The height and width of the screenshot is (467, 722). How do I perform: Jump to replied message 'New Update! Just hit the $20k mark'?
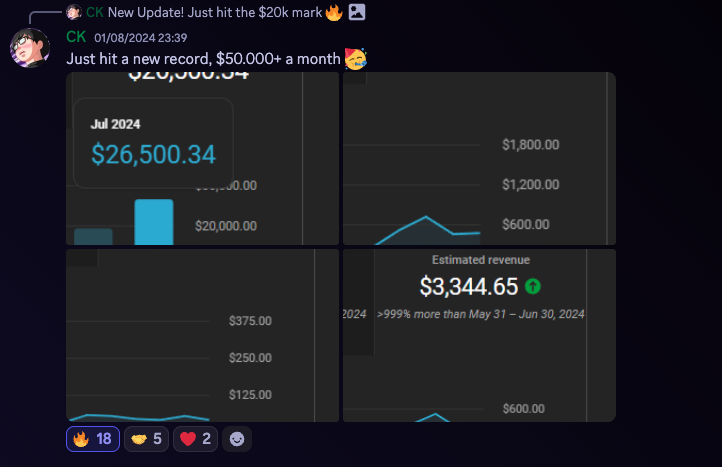pyautogui.click(x=215, y=12)
